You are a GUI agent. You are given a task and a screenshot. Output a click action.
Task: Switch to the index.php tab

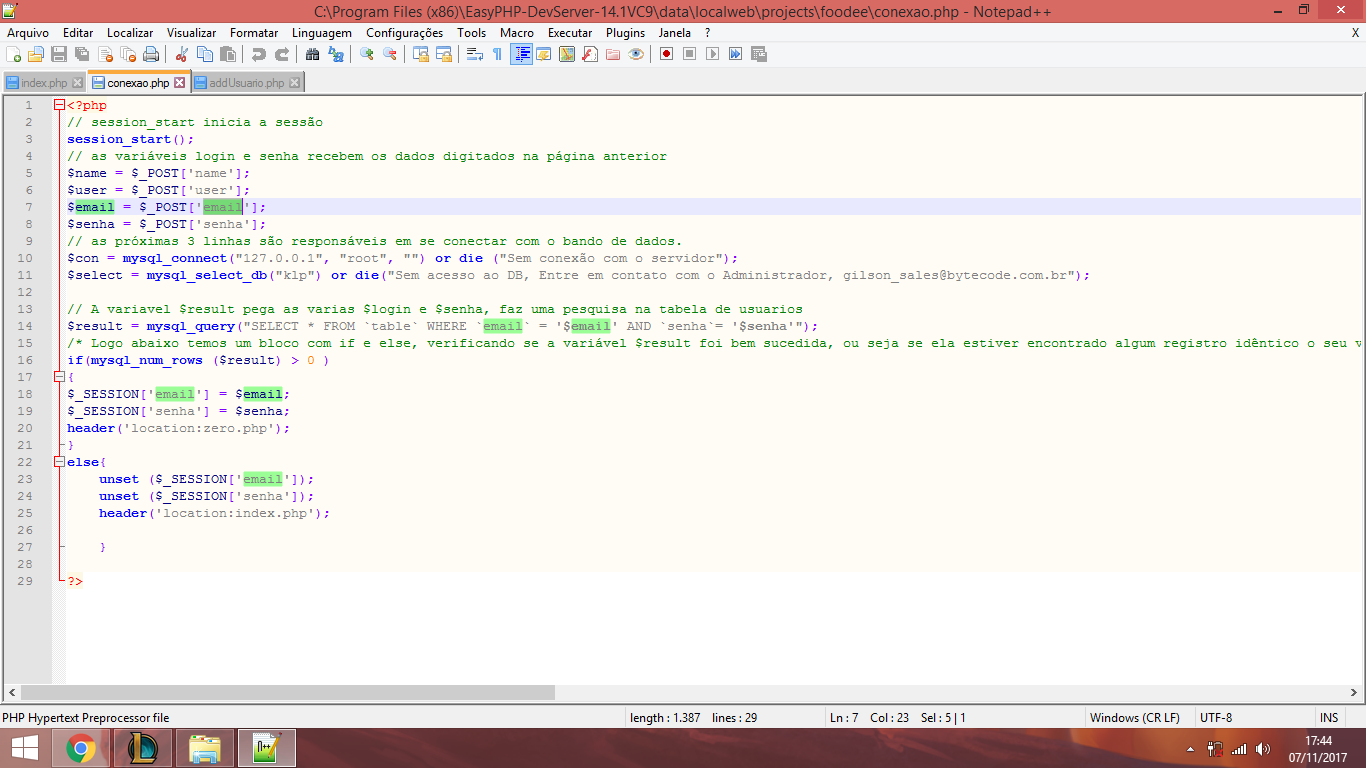click(44, 83)
